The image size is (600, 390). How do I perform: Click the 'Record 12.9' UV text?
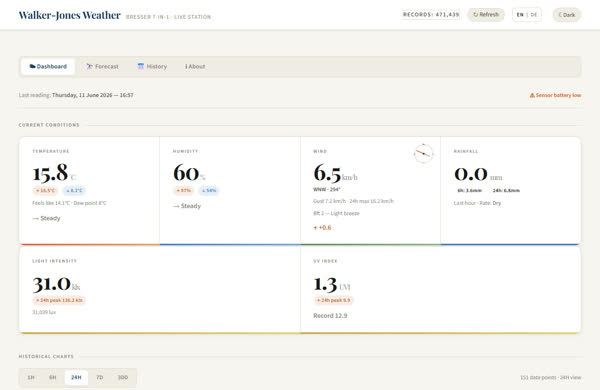tap(330, 316)
